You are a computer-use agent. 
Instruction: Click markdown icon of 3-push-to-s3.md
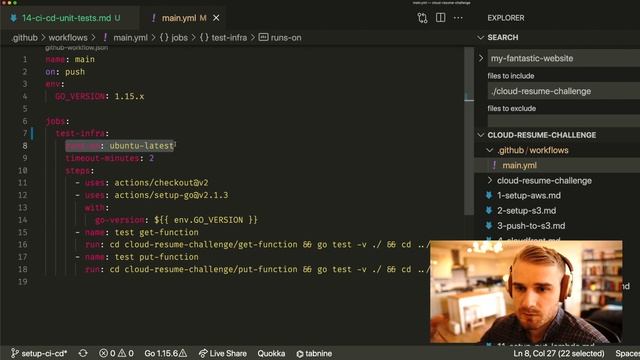pos(489,226)
